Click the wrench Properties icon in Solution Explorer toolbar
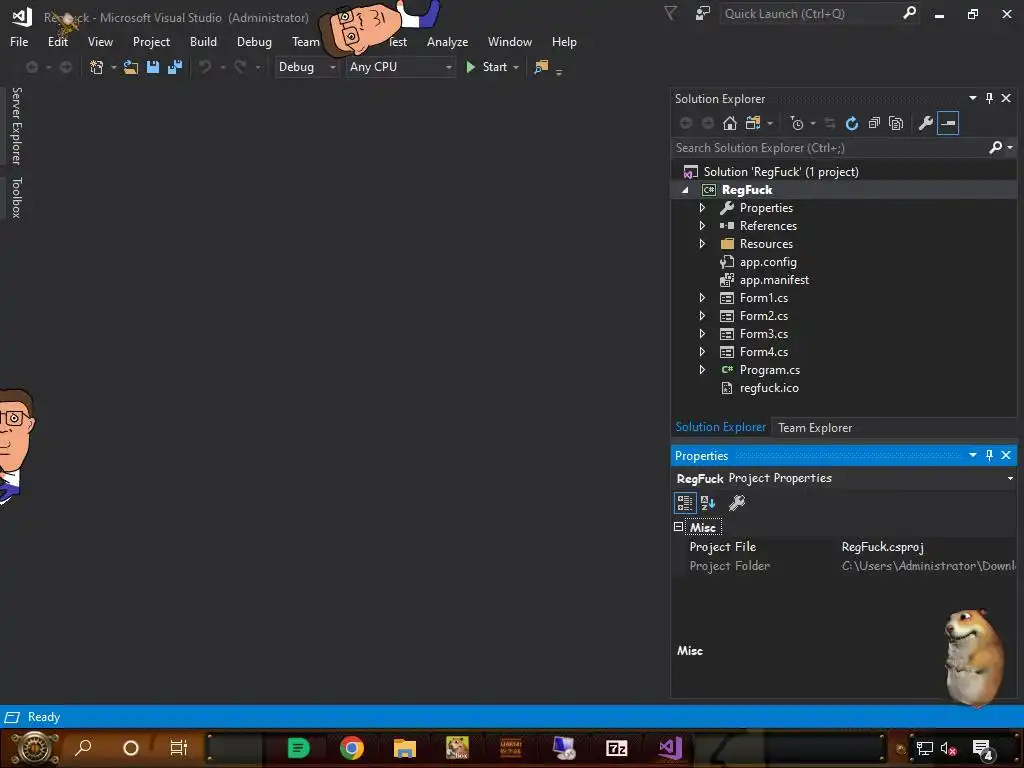The height and width of the screenshot is (768, 1024). click(x=925, y=123)
